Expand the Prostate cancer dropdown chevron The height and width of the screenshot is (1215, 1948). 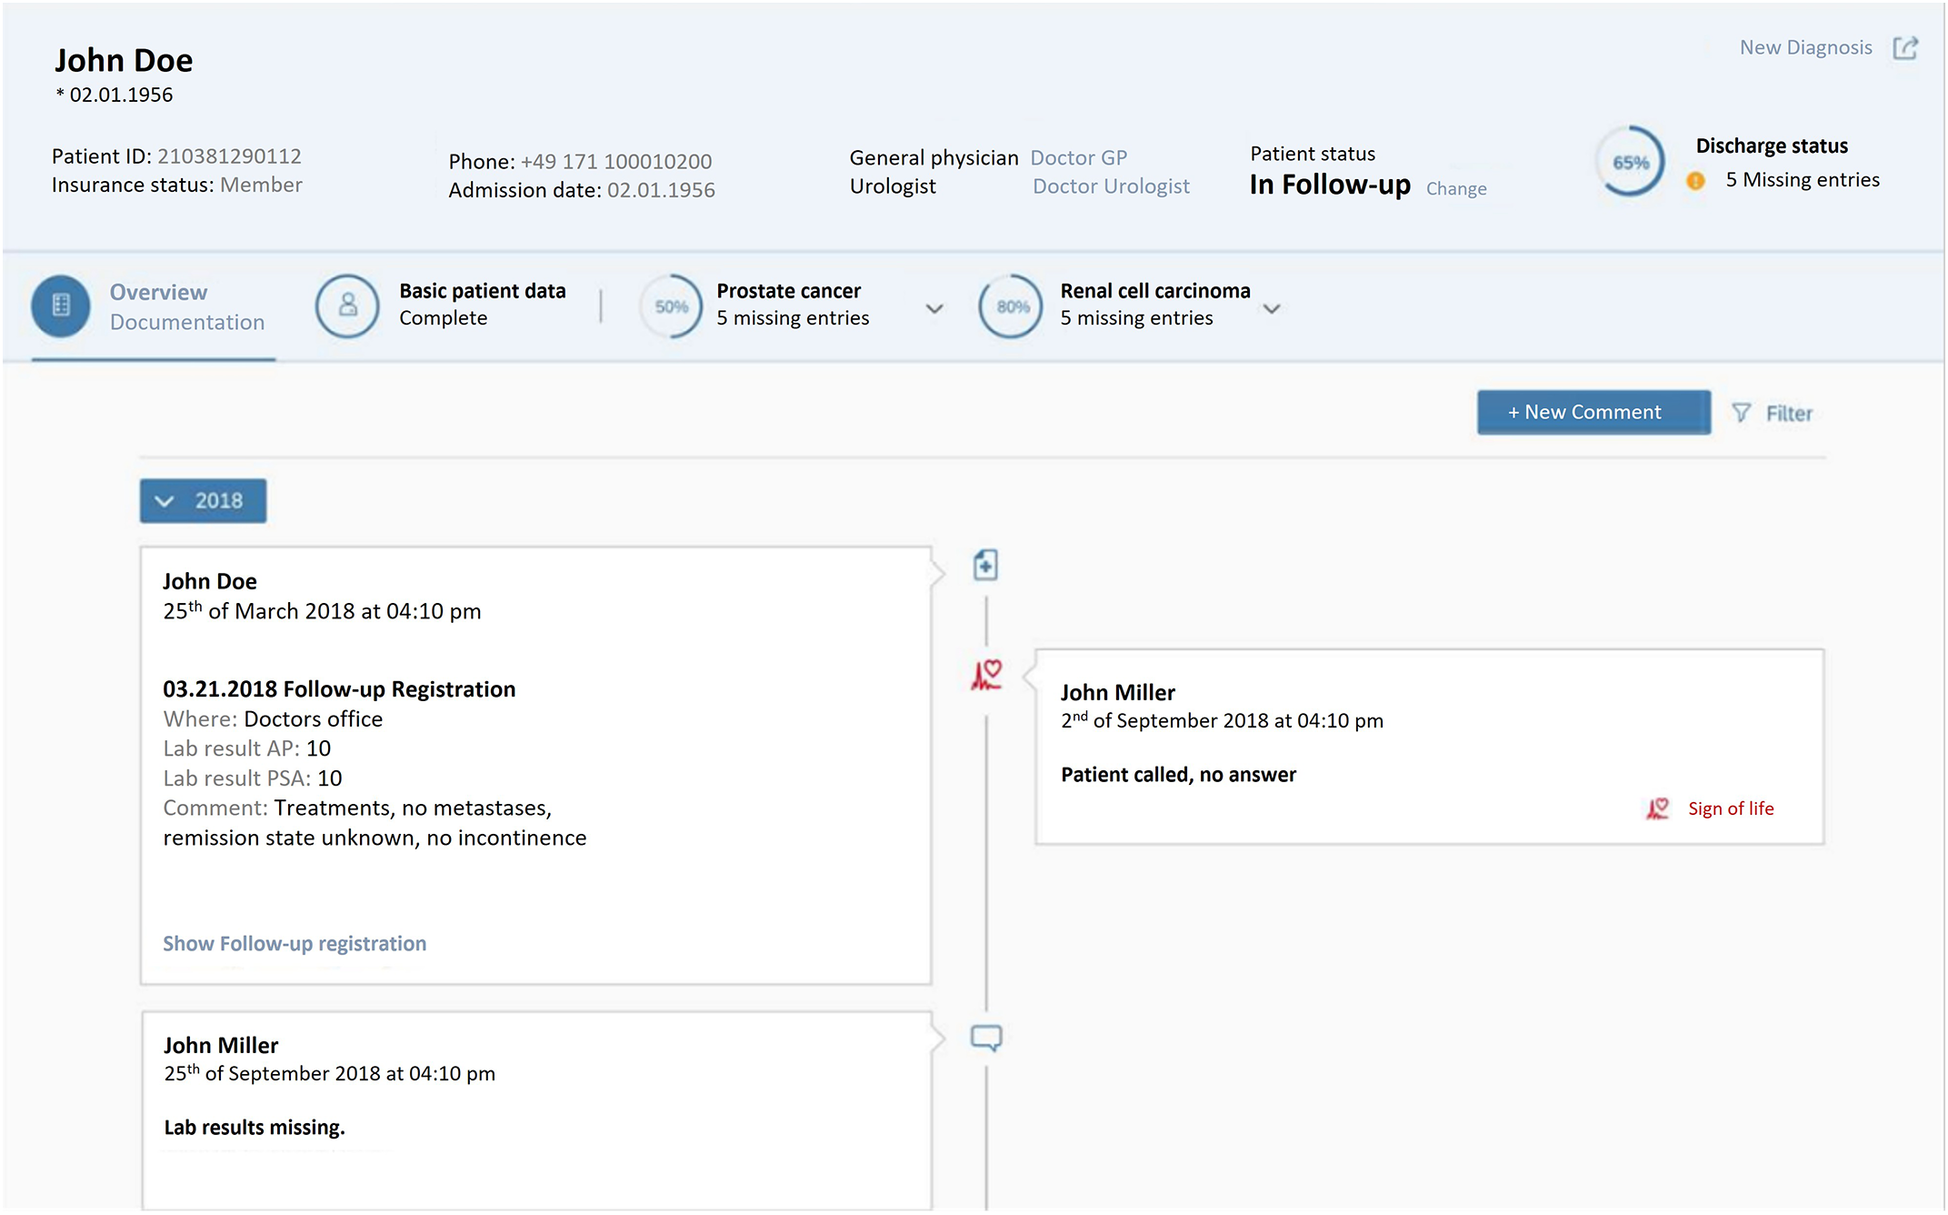point(934,309)
